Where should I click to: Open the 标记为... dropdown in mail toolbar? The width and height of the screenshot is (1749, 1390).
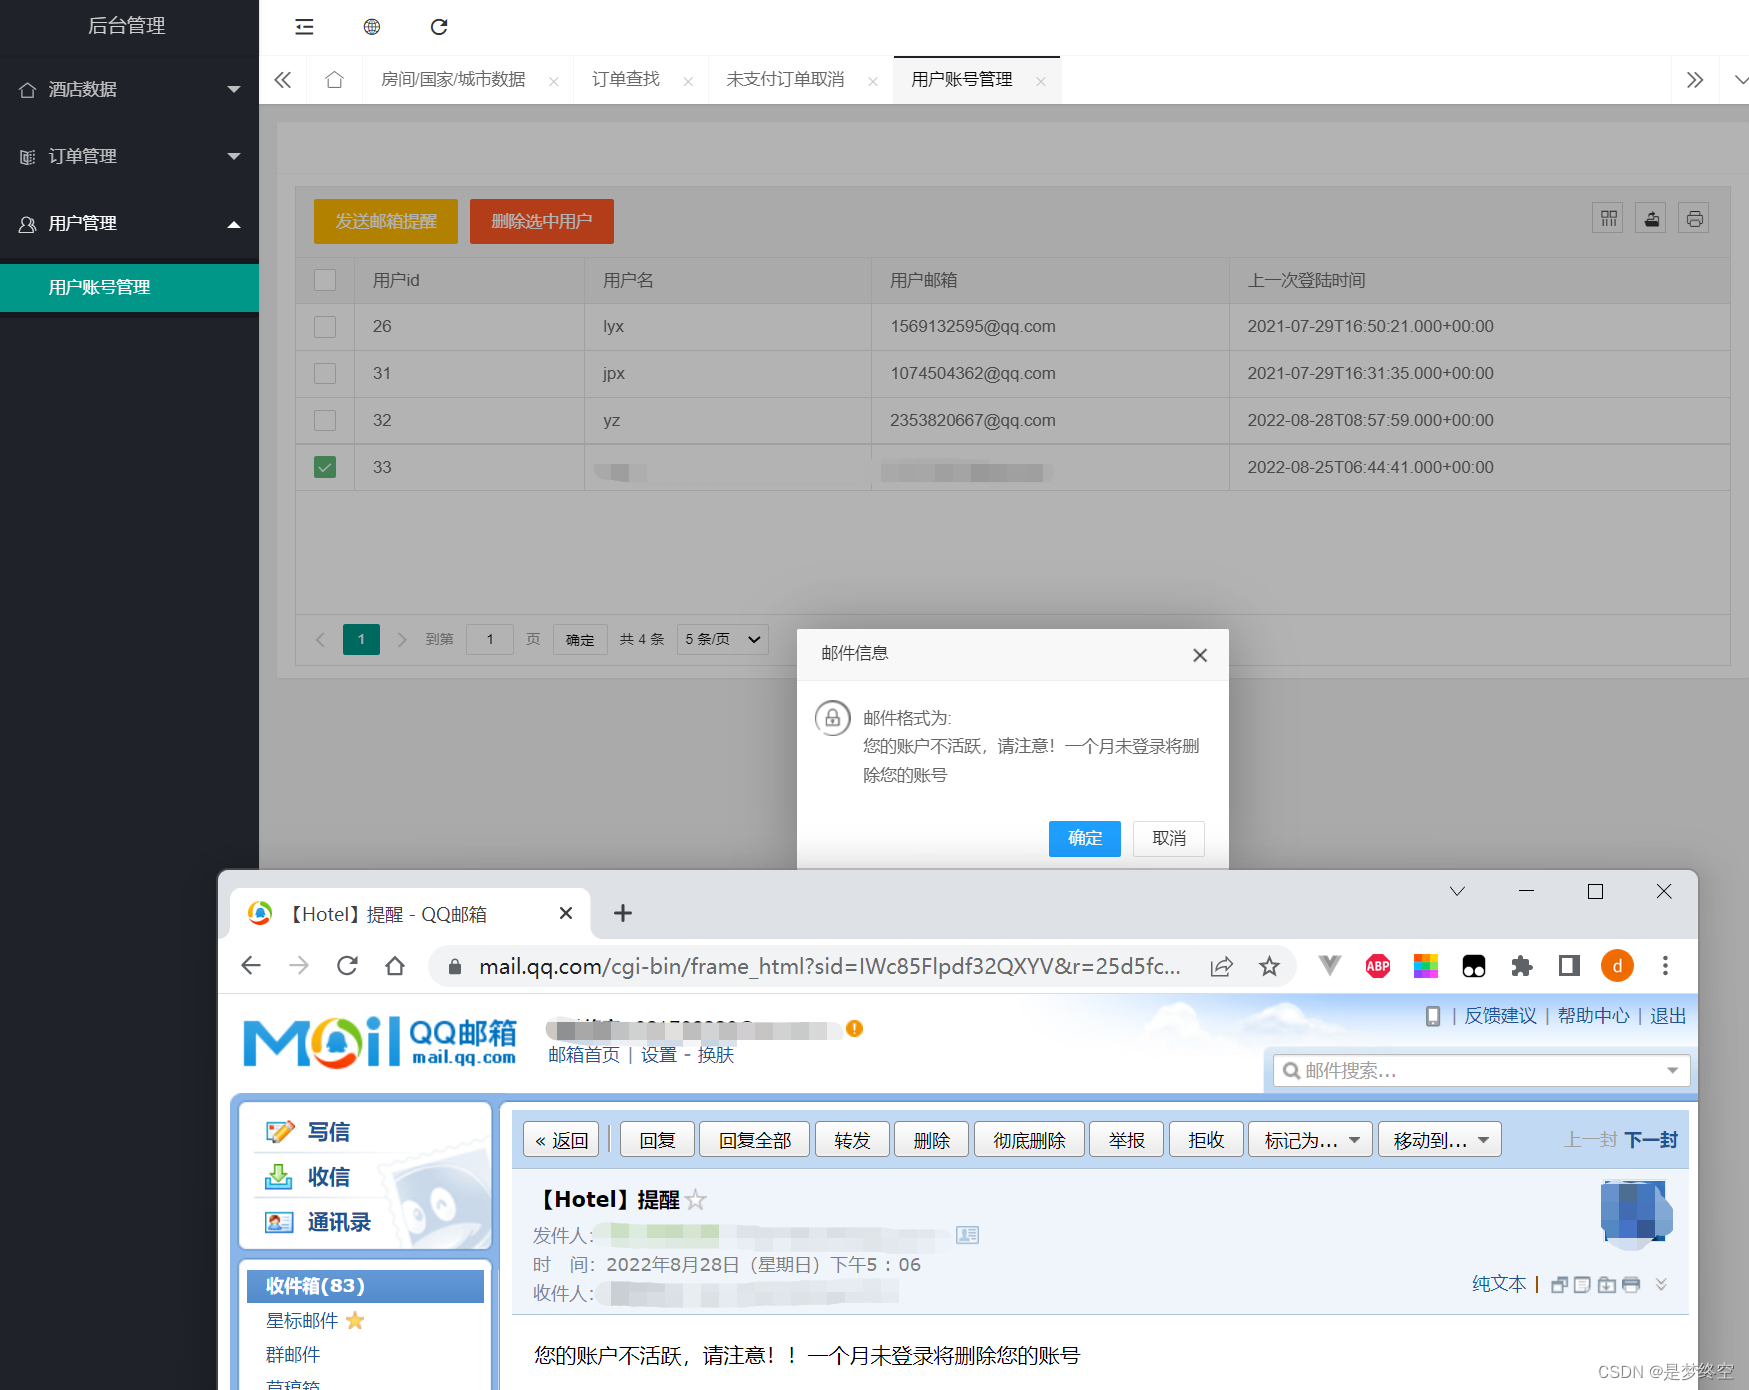coord(1311,1140)
